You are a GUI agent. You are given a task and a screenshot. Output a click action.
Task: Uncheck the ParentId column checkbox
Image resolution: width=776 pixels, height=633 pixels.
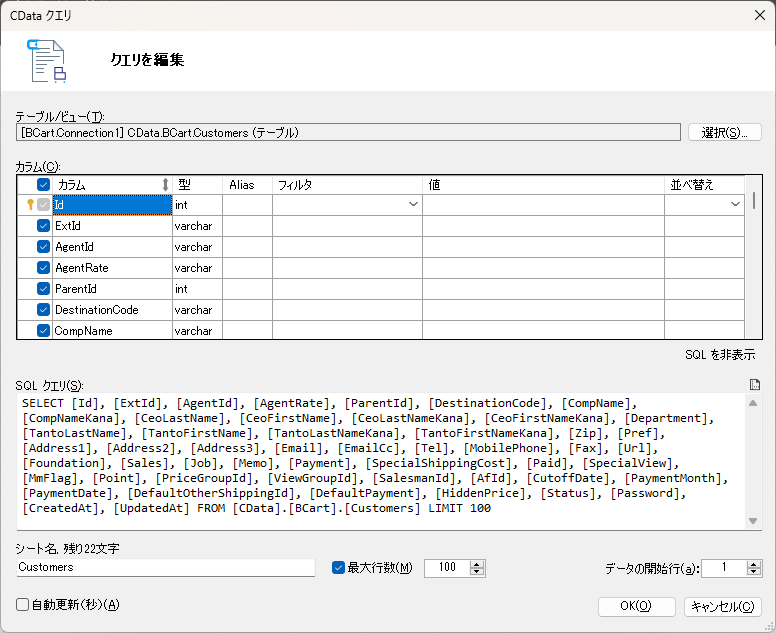click(x=44, y=289)
